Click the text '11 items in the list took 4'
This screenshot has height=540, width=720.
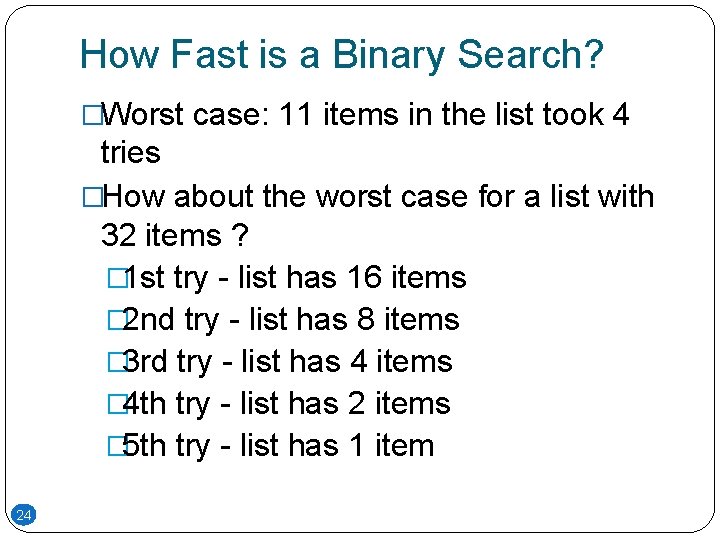[454, 115]
